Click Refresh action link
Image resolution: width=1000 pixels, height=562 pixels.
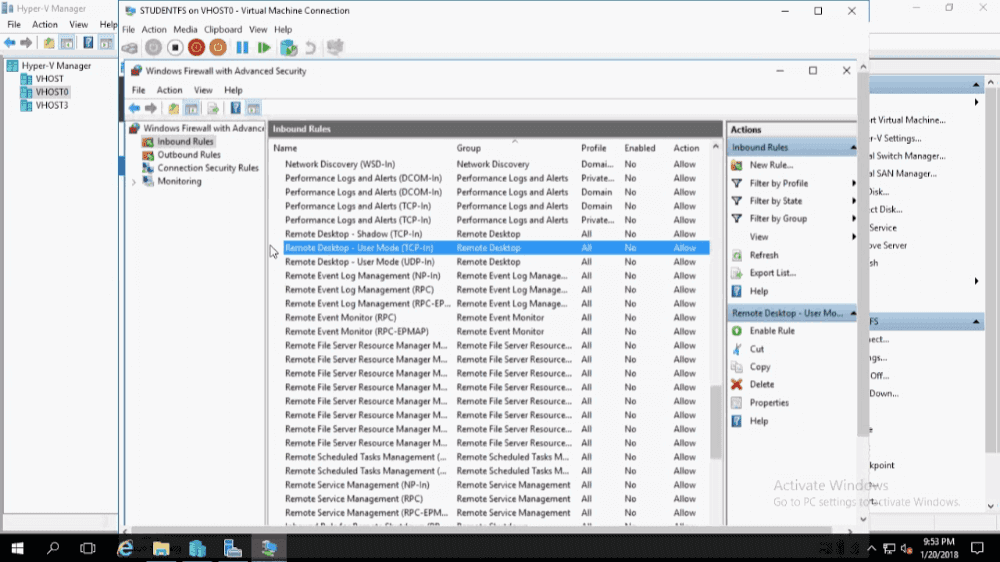click(x=763, y=255)
